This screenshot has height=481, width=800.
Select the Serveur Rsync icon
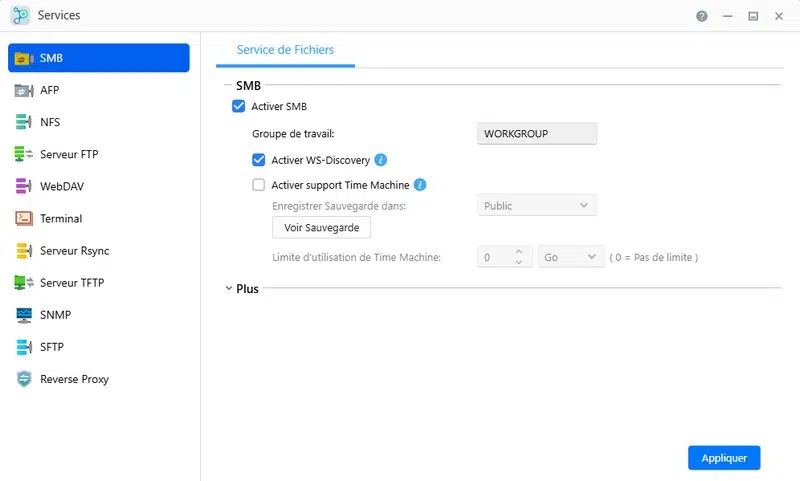tap(24, 250)
